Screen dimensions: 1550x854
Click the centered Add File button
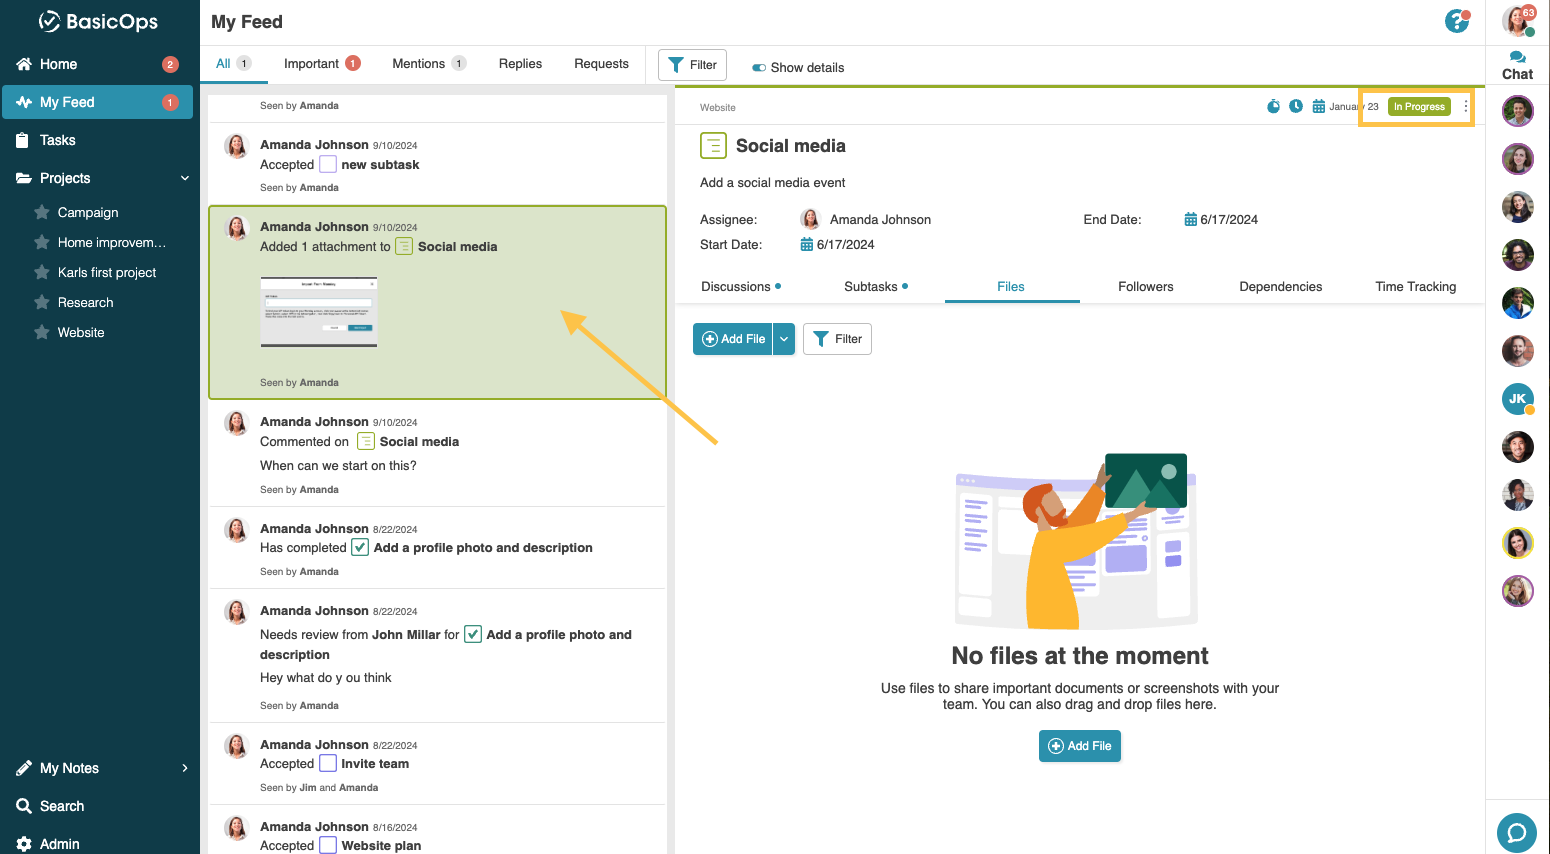pyautogui.click(x=1080, y=746)
